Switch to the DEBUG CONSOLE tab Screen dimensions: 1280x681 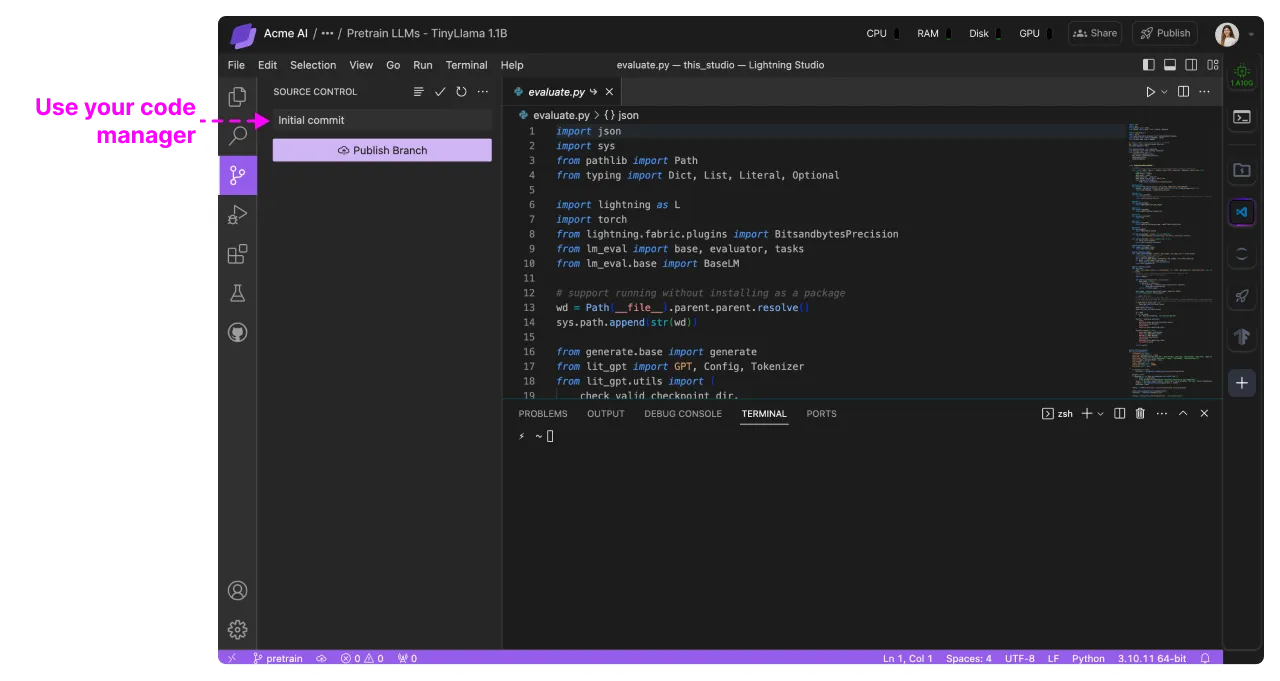(683, 414)
